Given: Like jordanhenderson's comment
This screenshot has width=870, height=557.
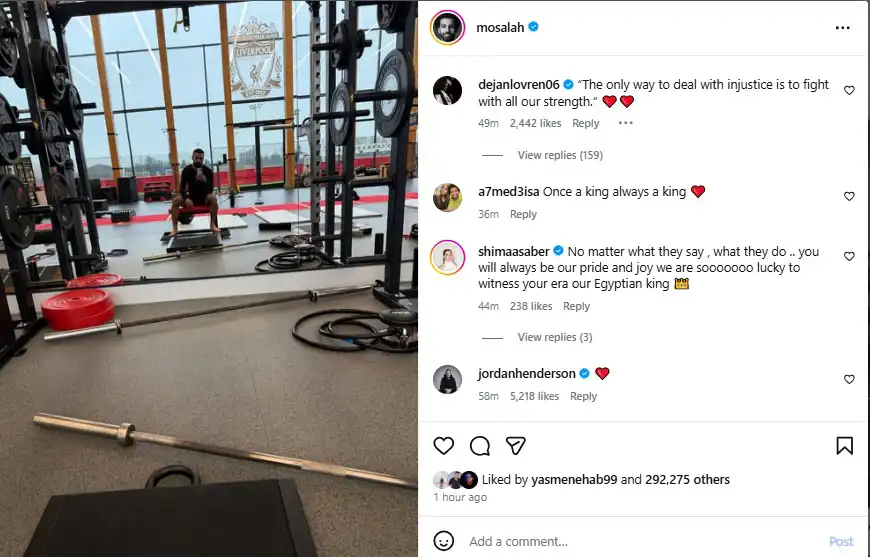Looking at the screenshot, I should [x=849, y=379].
